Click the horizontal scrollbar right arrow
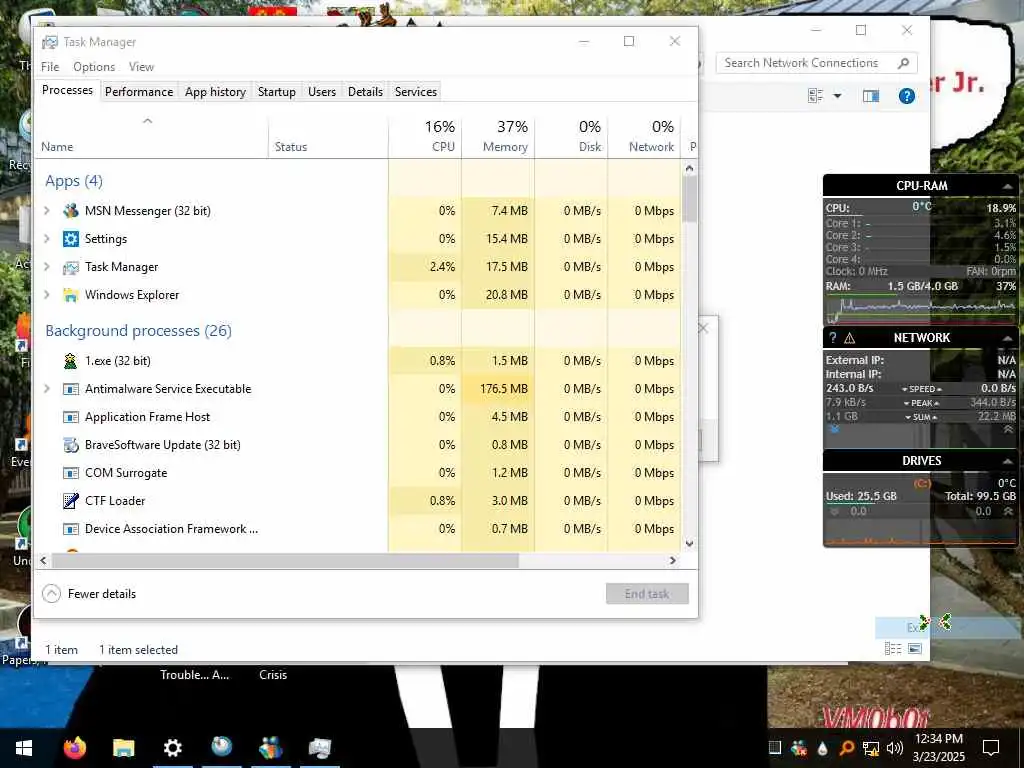This screenshot has width=1024, height=768. 673,560
